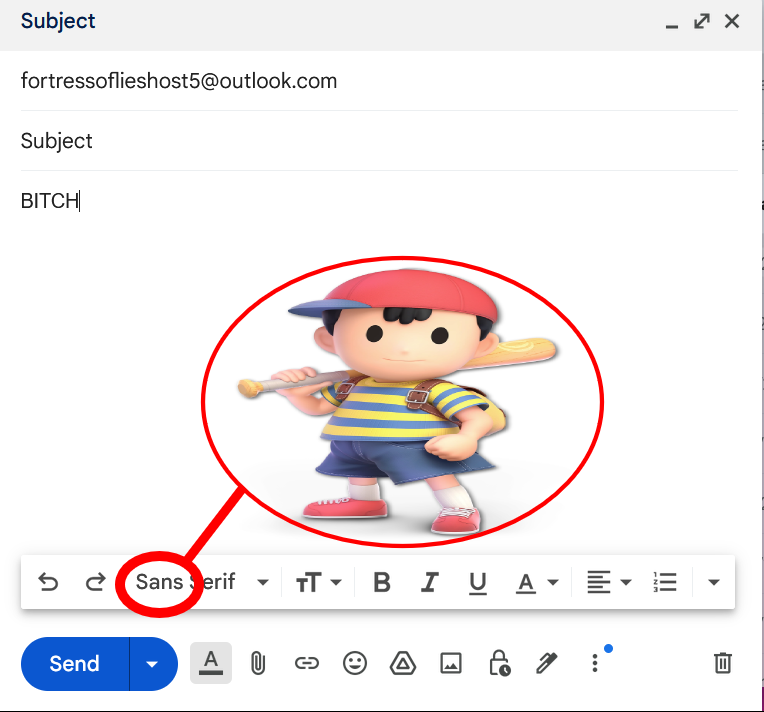The width and height of the screenshot is (764, 712).
Task: Toggle confidential mode lock icon
Action: pos(499,663)
